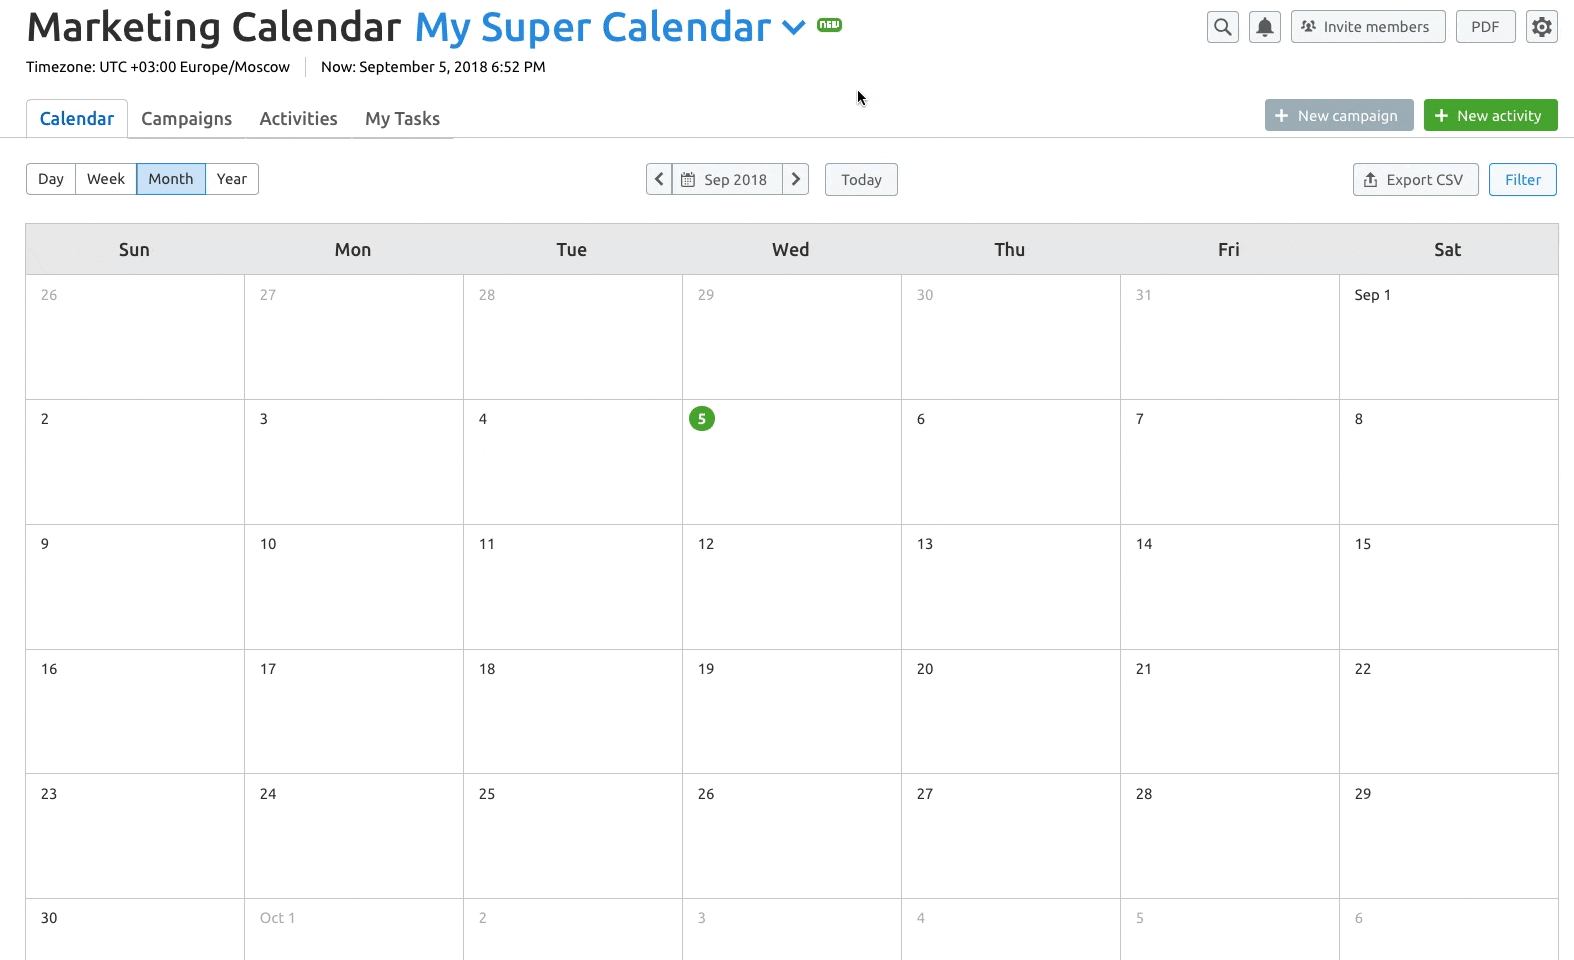Image resolution: width=1574 pixels, height=960 pixels.
Task: Export calendar with Export CSV
Action: 1415,179
